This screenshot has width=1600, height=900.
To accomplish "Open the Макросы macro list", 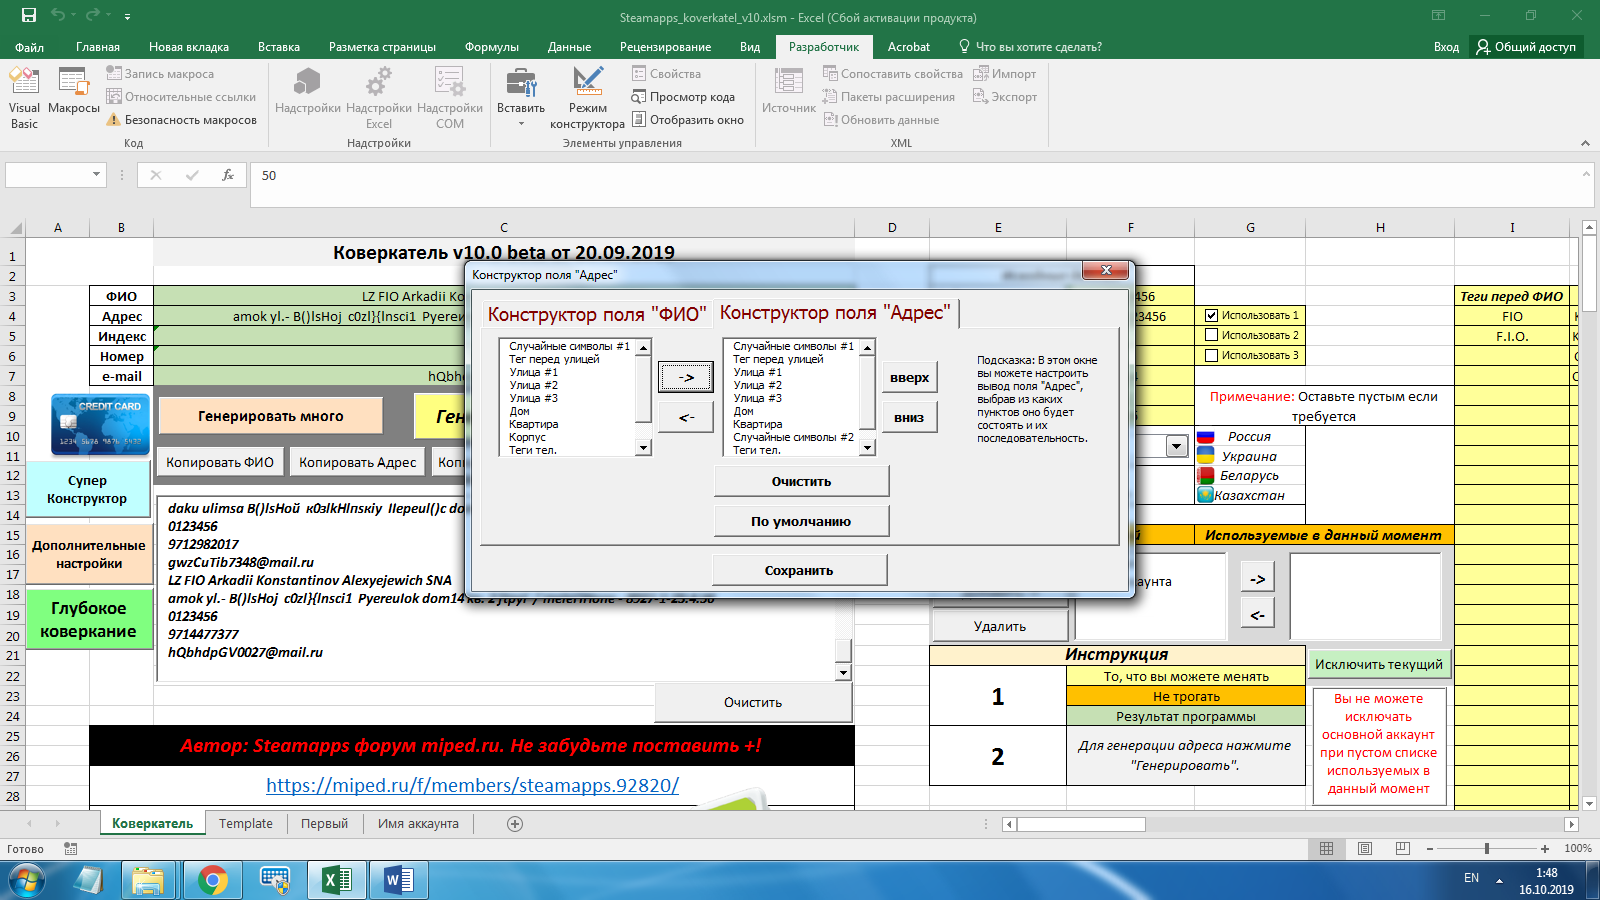I will coord(74,91).
